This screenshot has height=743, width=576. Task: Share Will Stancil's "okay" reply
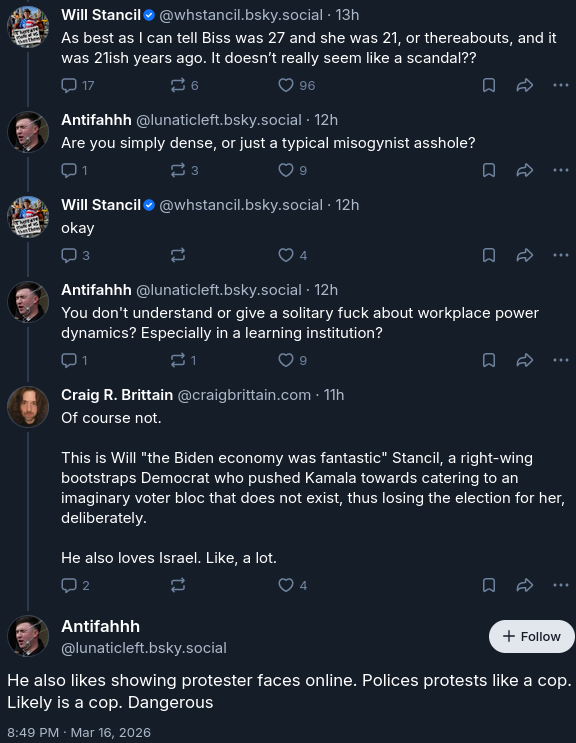(x=524, y=255)
